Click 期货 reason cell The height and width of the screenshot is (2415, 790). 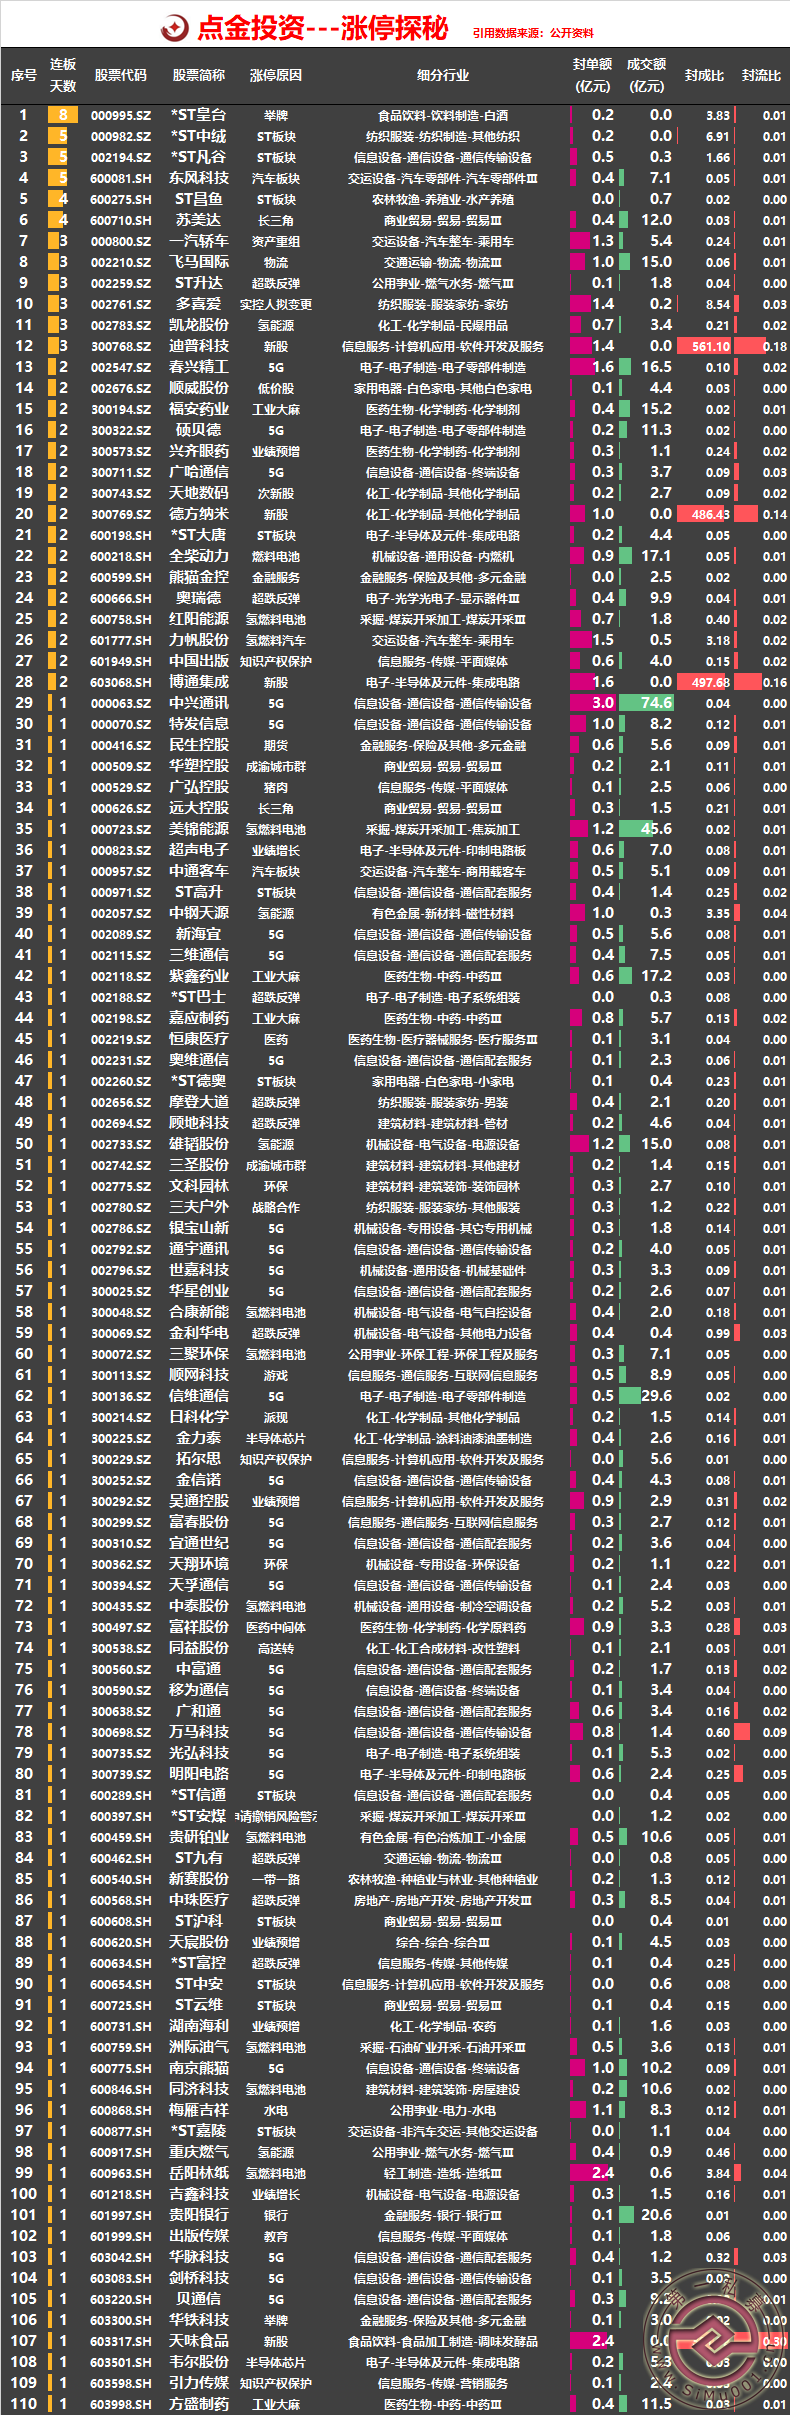276,745
